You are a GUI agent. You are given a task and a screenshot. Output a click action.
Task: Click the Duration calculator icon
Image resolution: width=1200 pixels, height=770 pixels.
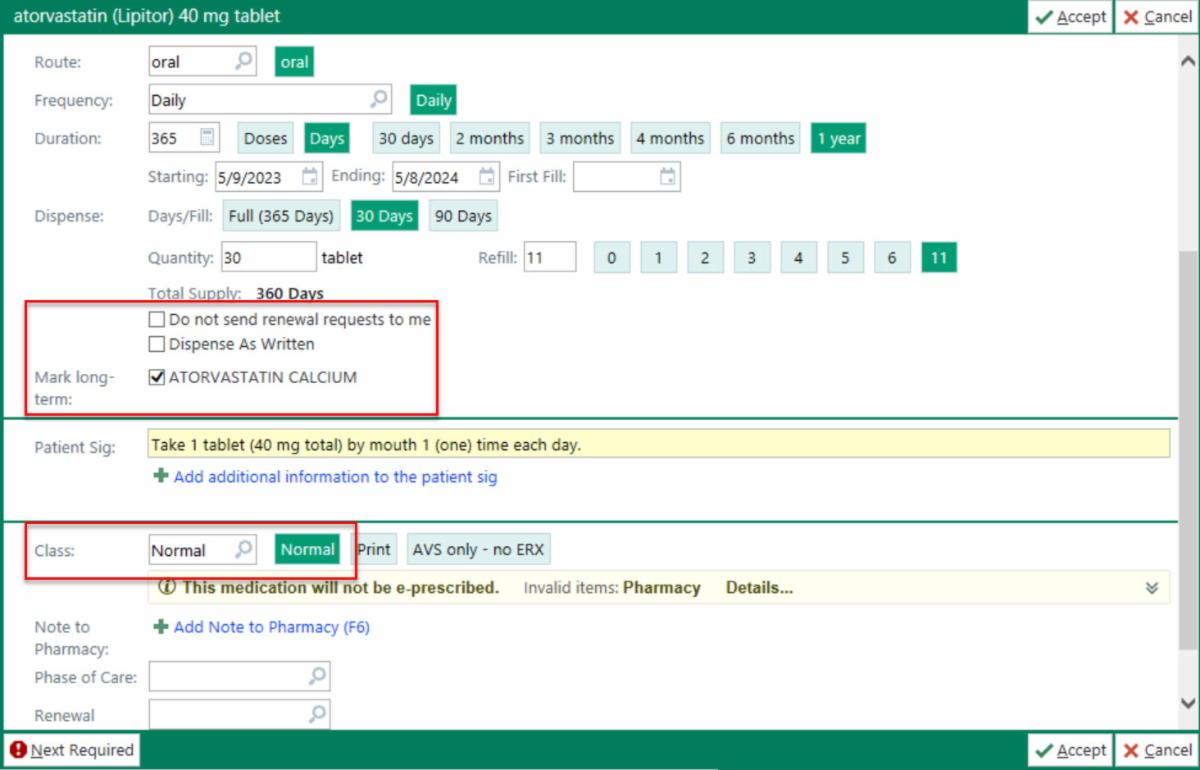coord(208,138)
